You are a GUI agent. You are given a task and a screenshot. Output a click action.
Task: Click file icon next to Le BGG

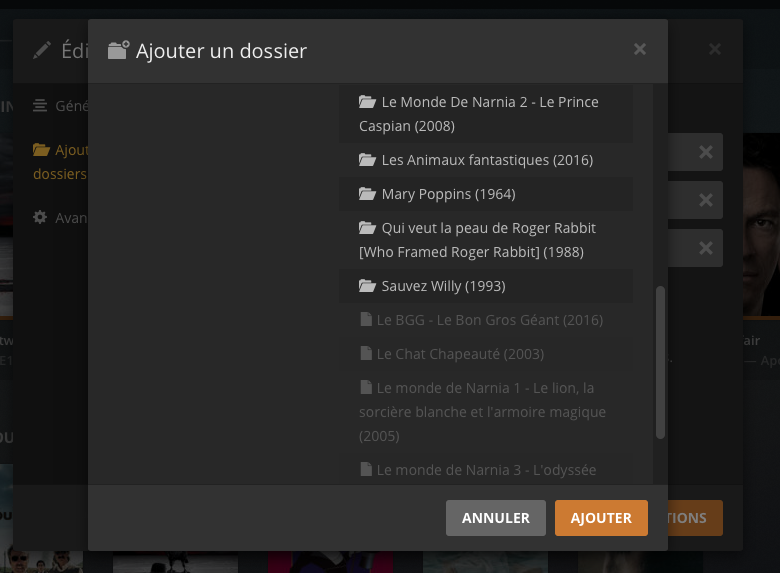(x=366, y=319)
